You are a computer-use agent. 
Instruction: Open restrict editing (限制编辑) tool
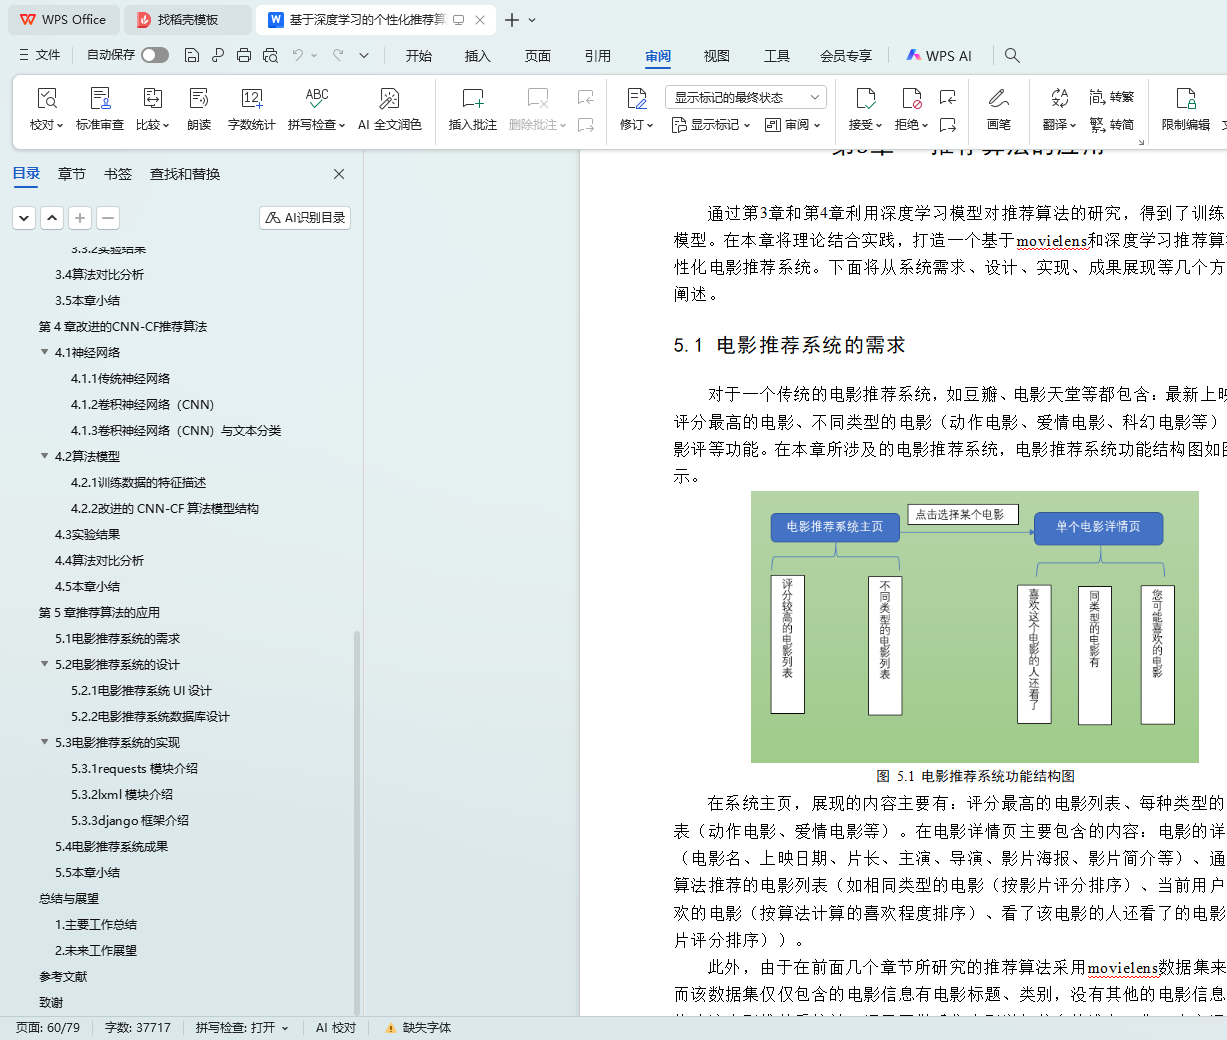pyautogui.click(x=1185, y=99)
